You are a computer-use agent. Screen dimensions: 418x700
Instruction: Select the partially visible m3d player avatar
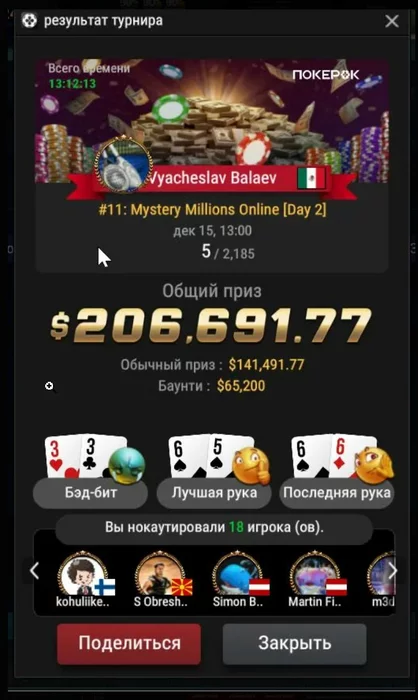pyautogui.click(x=382, y=575)
